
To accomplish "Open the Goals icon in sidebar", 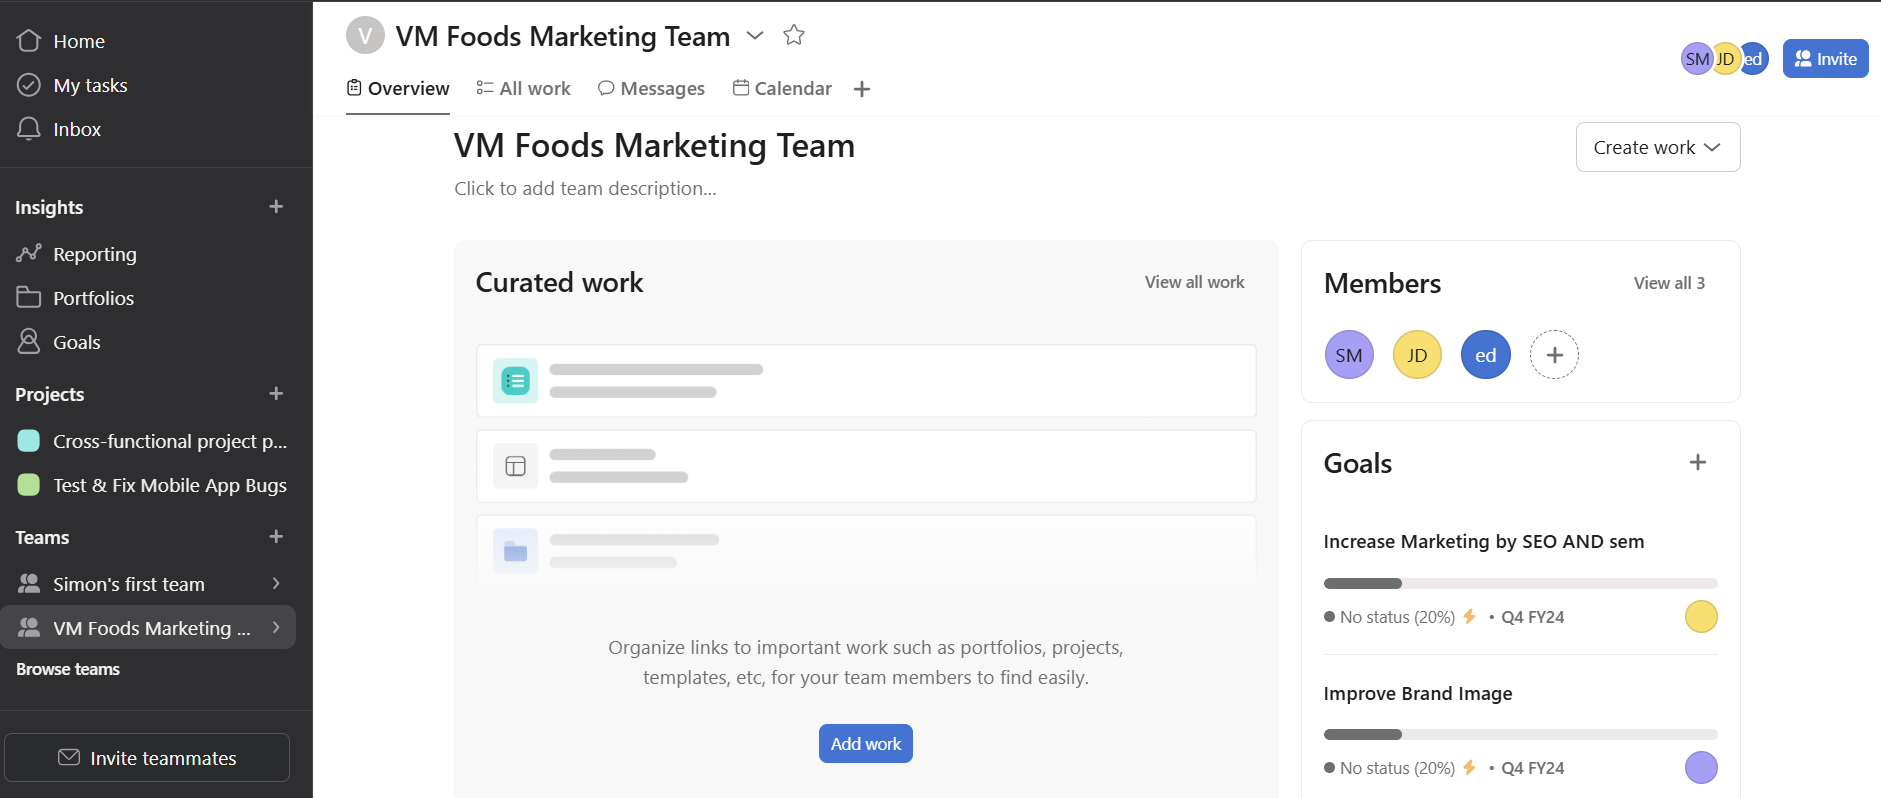I will click(29, 341).
